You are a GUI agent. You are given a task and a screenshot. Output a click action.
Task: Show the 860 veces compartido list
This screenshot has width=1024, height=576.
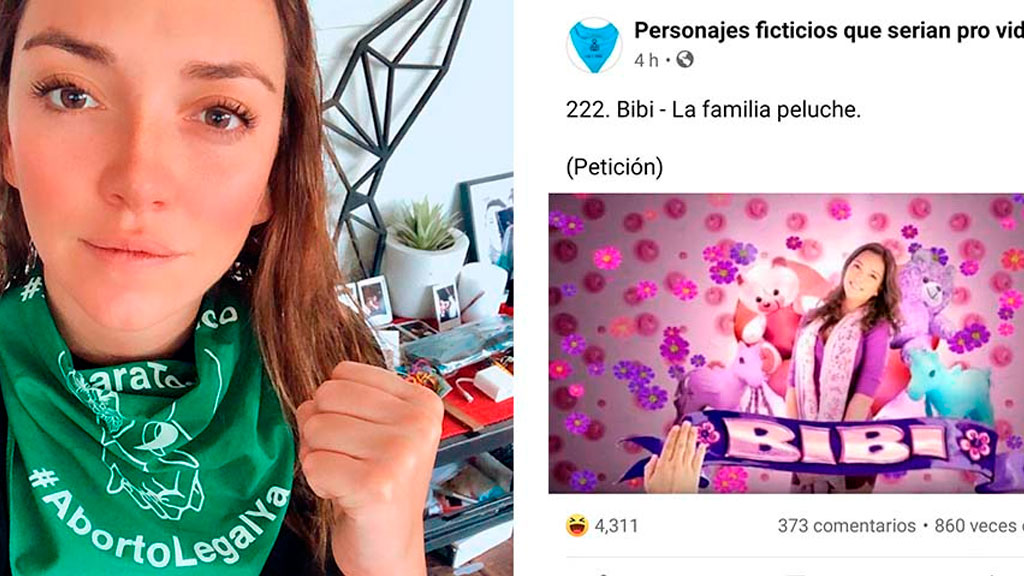tap(978, 526)
